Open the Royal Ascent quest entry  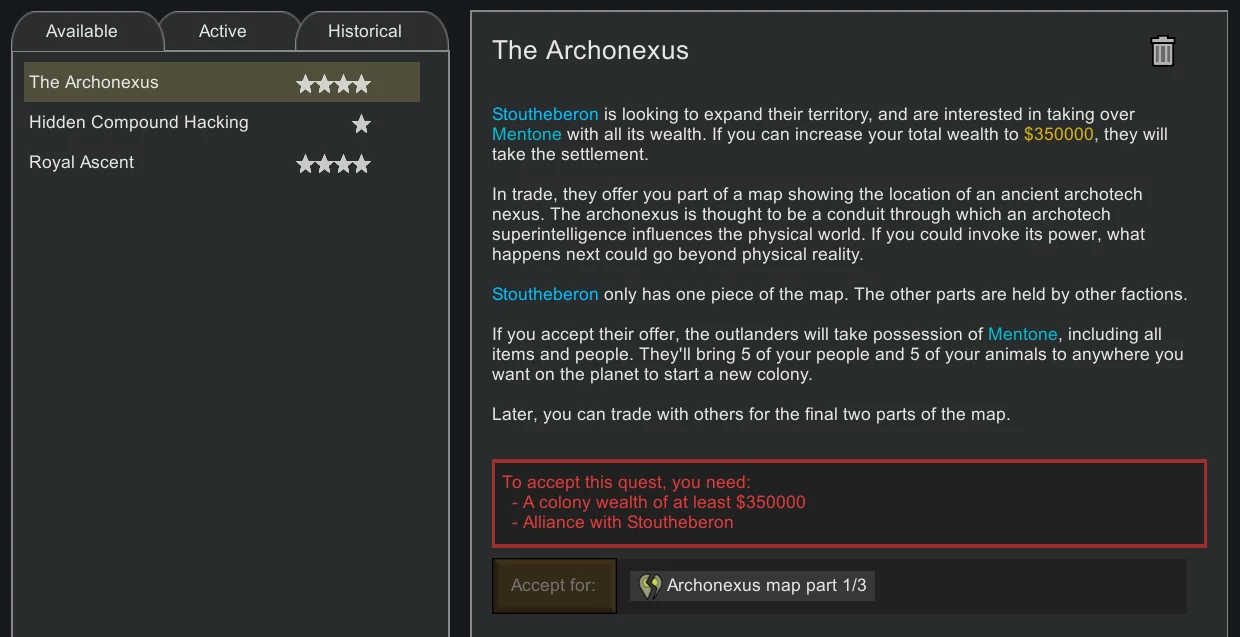(x=81, y=162)
